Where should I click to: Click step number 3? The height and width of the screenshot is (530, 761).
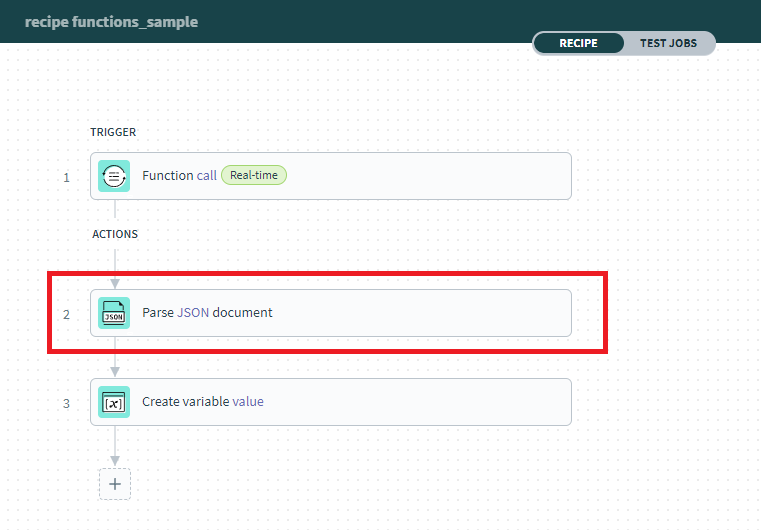point(66,403)
